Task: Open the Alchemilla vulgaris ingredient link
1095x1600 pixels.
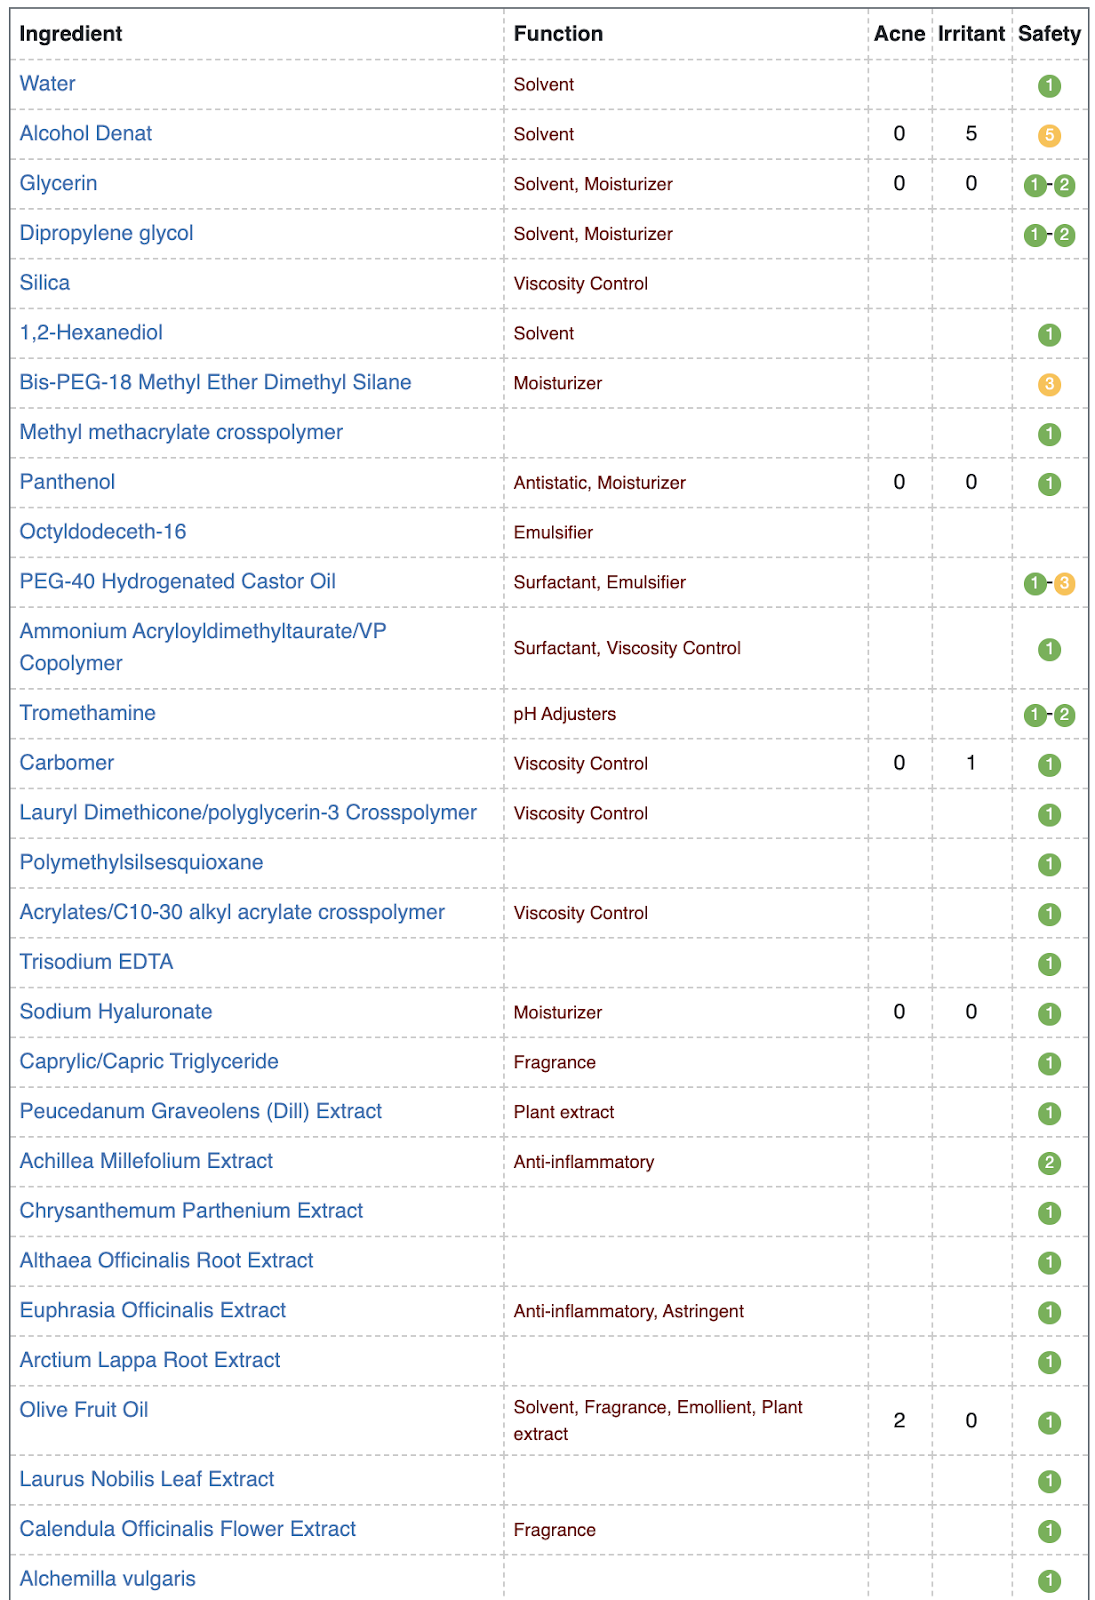Action: (108, 1579)
